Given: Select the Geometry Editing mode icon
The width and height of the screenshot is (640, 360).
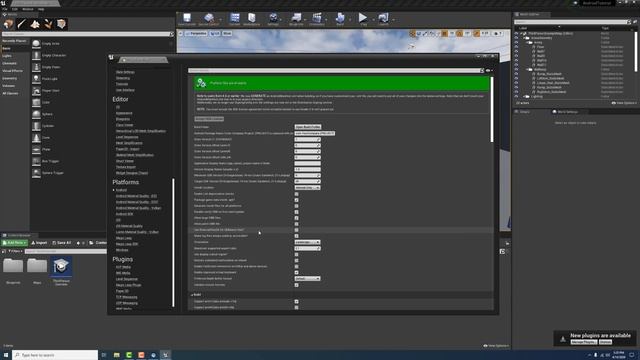Looking at the screenshot, I should pos(61,24).
